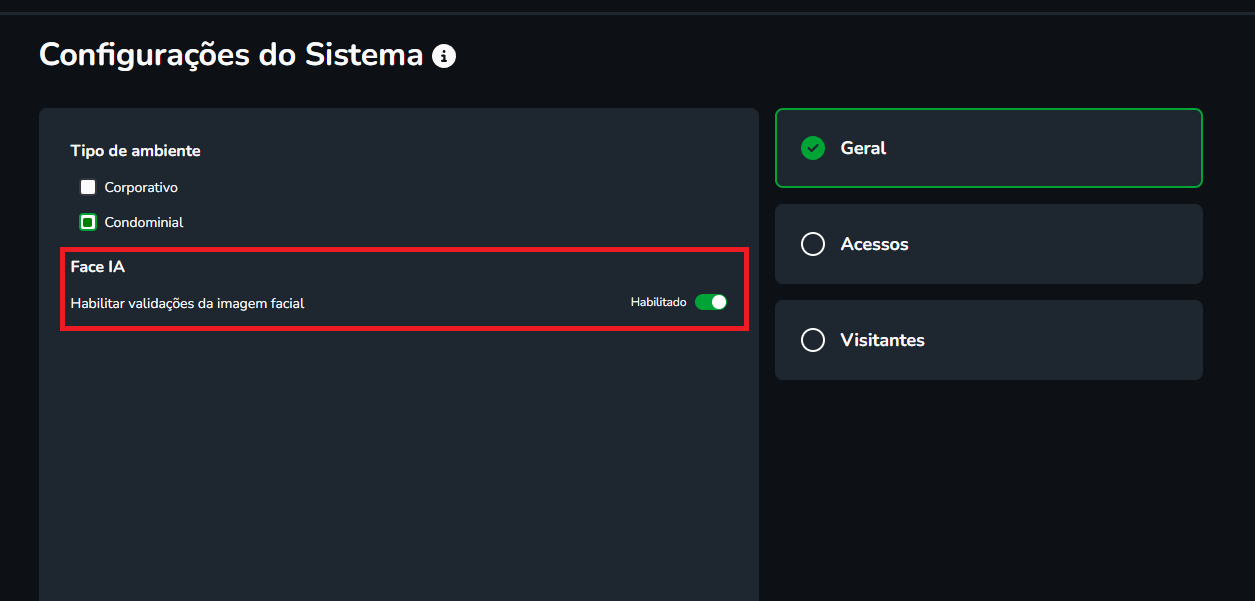Uncheck the Condominial checkbox
The height and width of the screenshot is (601, 1255).
[88, 222]
